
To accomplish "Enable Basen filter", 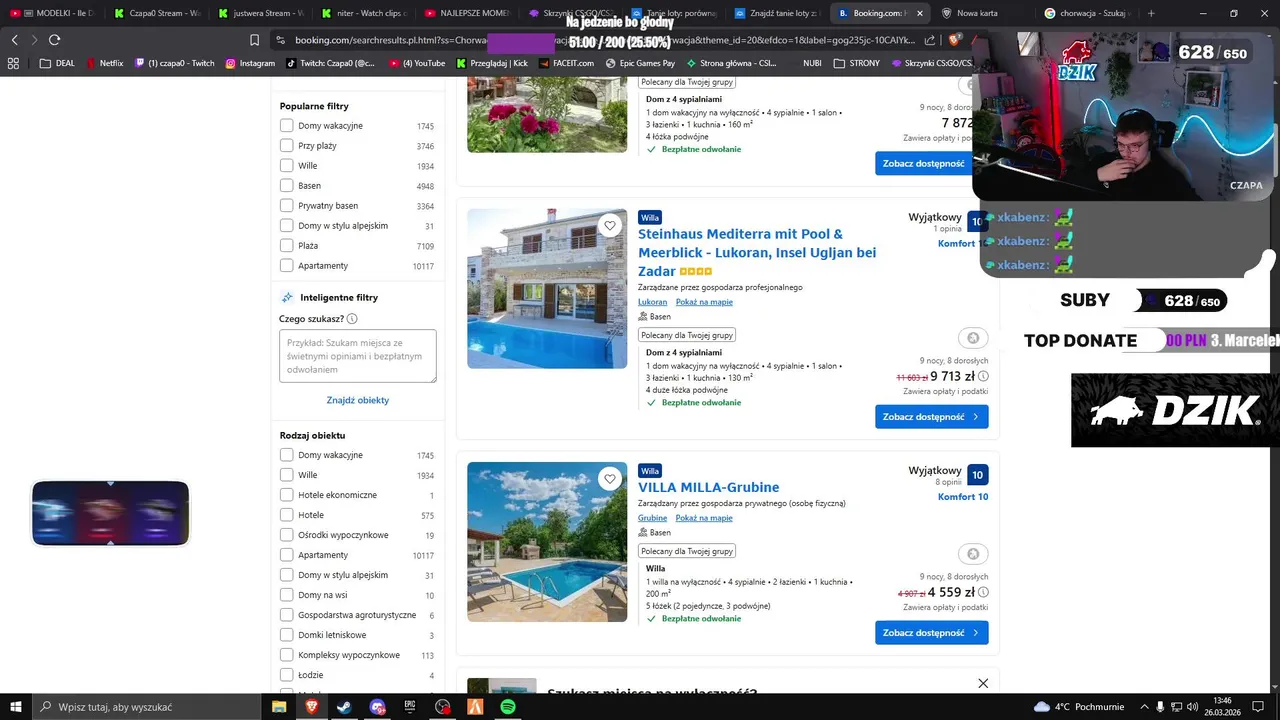I will (x=287, y=186).
